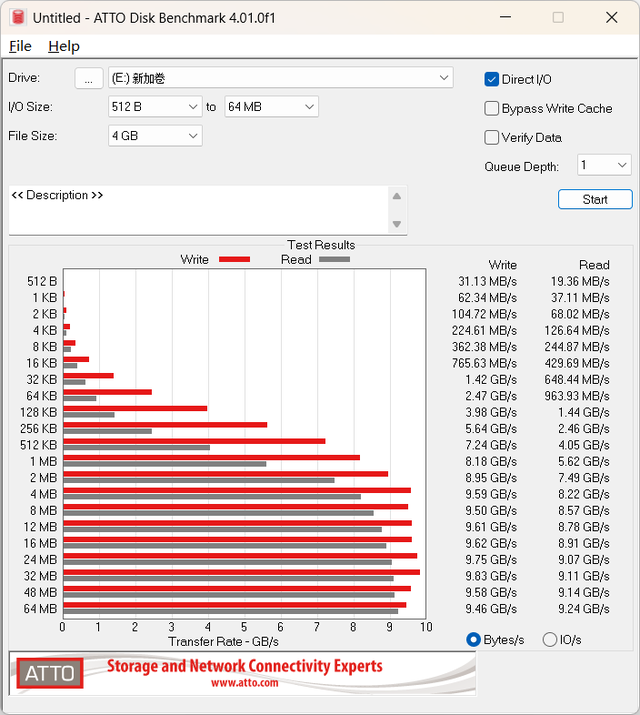Open the Drive selection dropdown

281,78
